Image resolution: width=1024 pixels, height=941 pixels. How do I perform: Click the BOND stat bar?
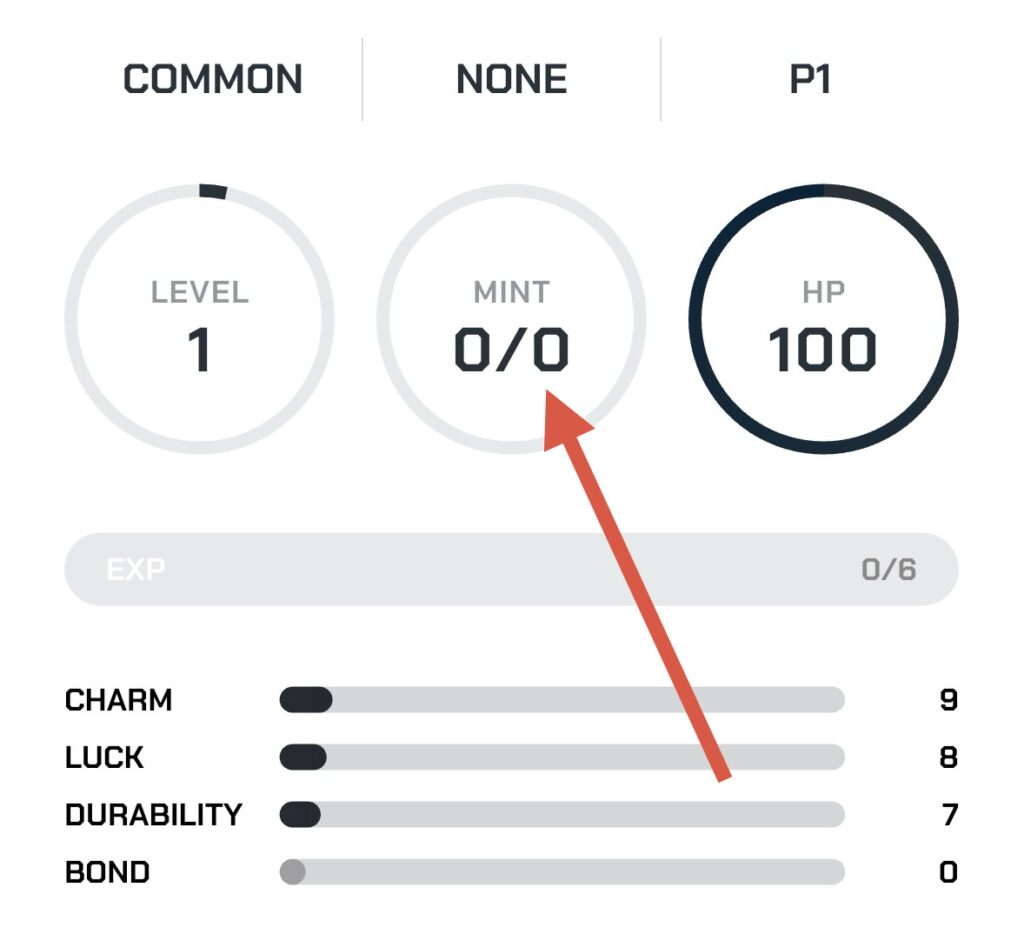562,872
